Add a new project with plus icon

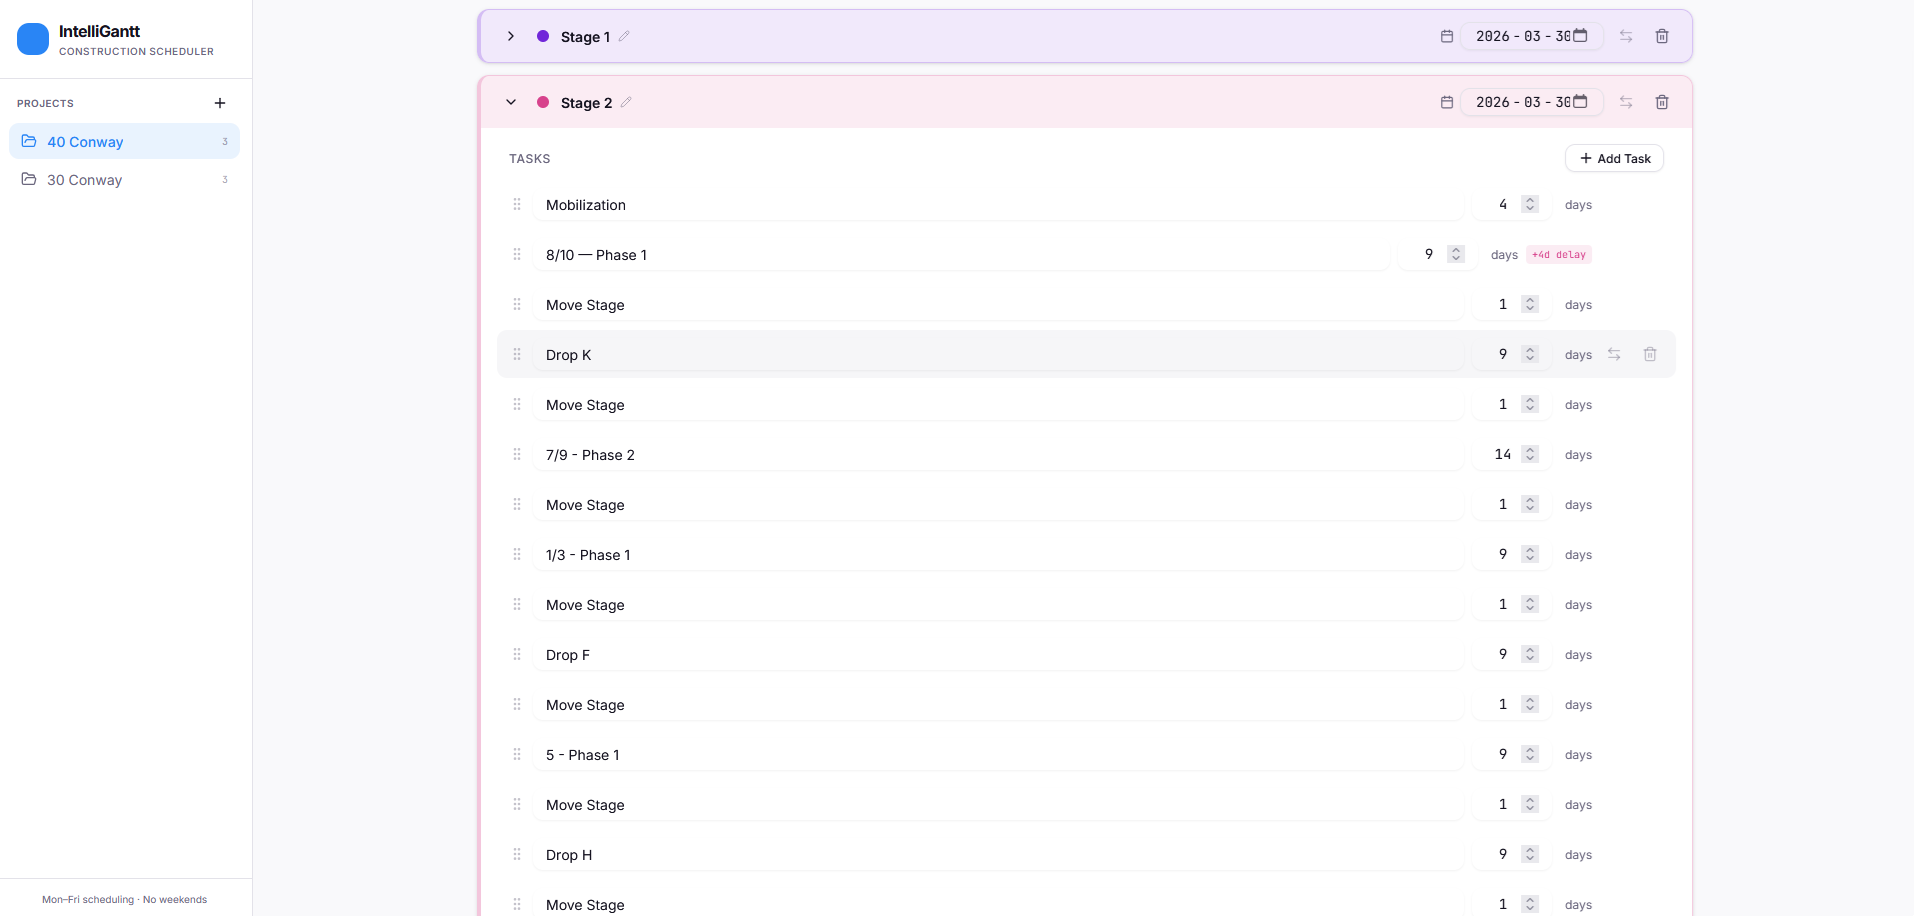pyautogui.click(x=220, y=103)
